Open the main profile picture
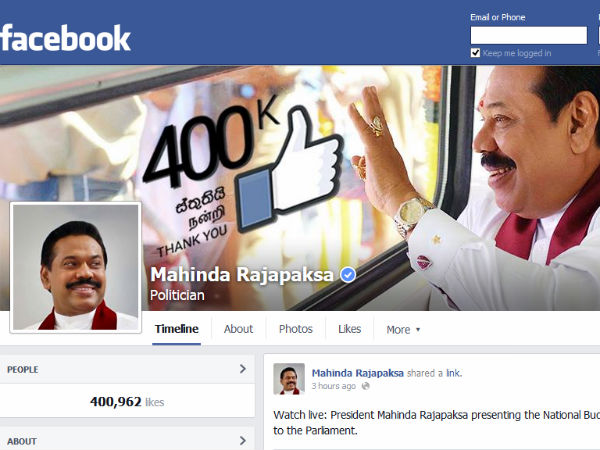The height and width of the screenshot is (450, 600). pyautogui.click(x=76, y=267)
